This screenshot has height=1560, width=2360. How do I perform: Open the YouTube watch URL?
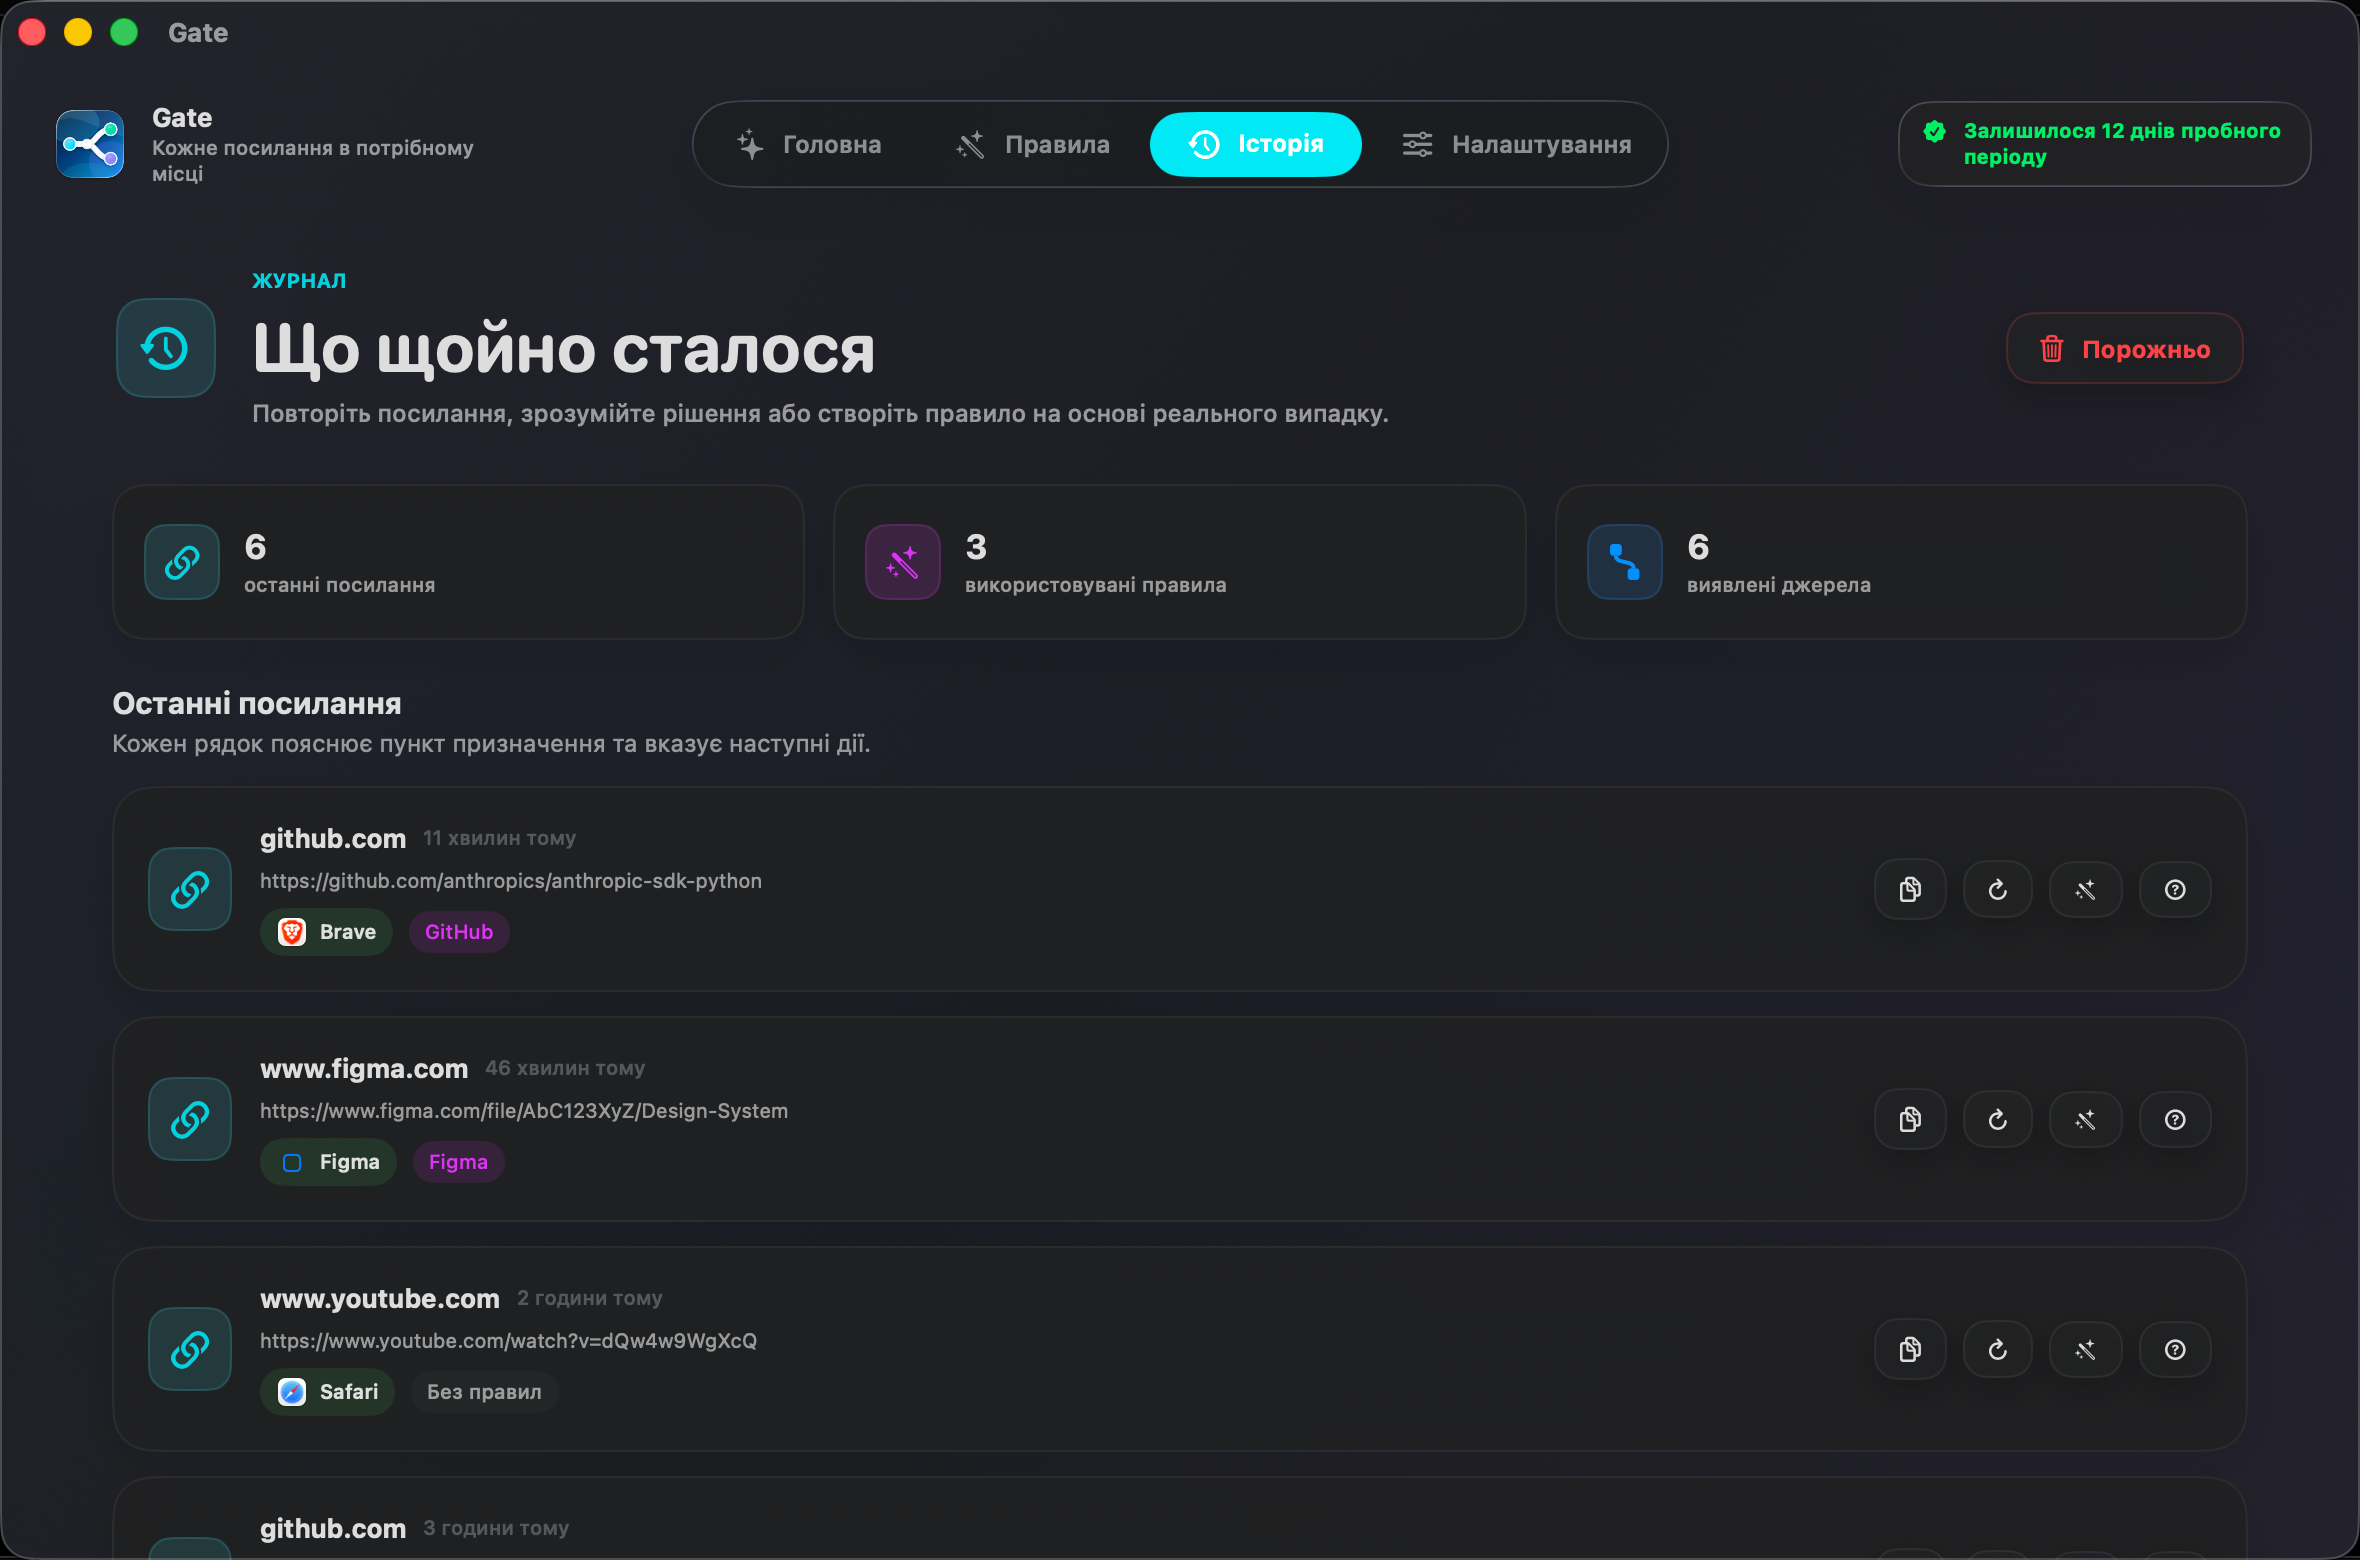pos(508,1341)
